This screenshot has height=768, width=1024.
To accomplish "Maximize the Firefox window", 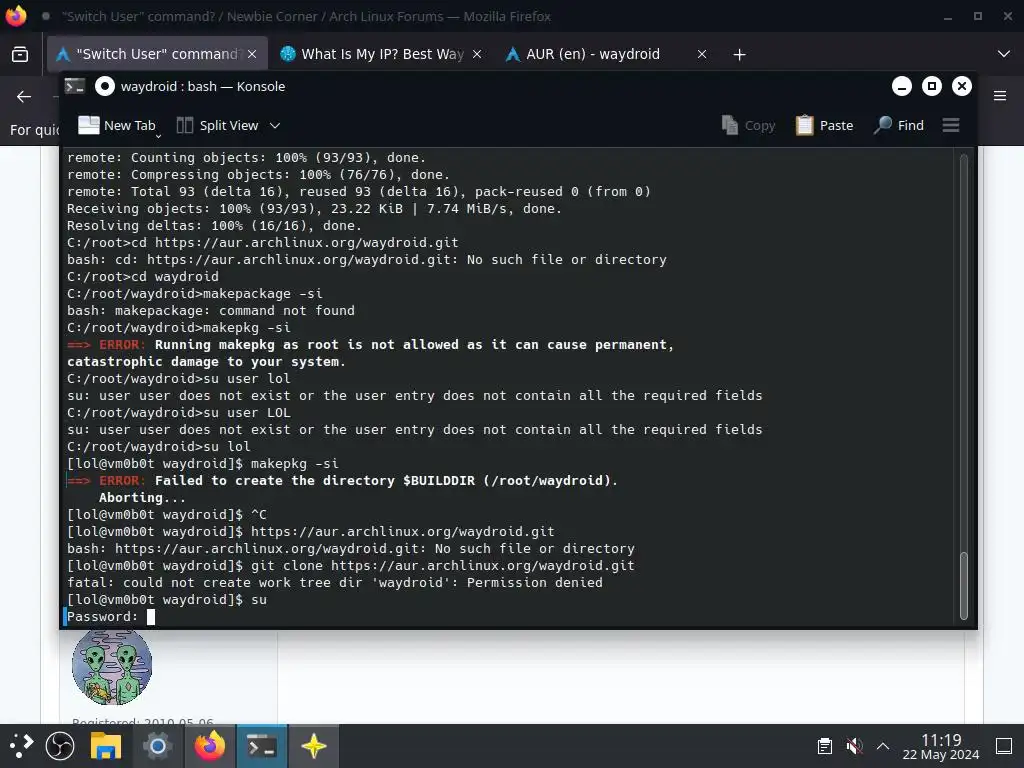I will coord(978,16).
